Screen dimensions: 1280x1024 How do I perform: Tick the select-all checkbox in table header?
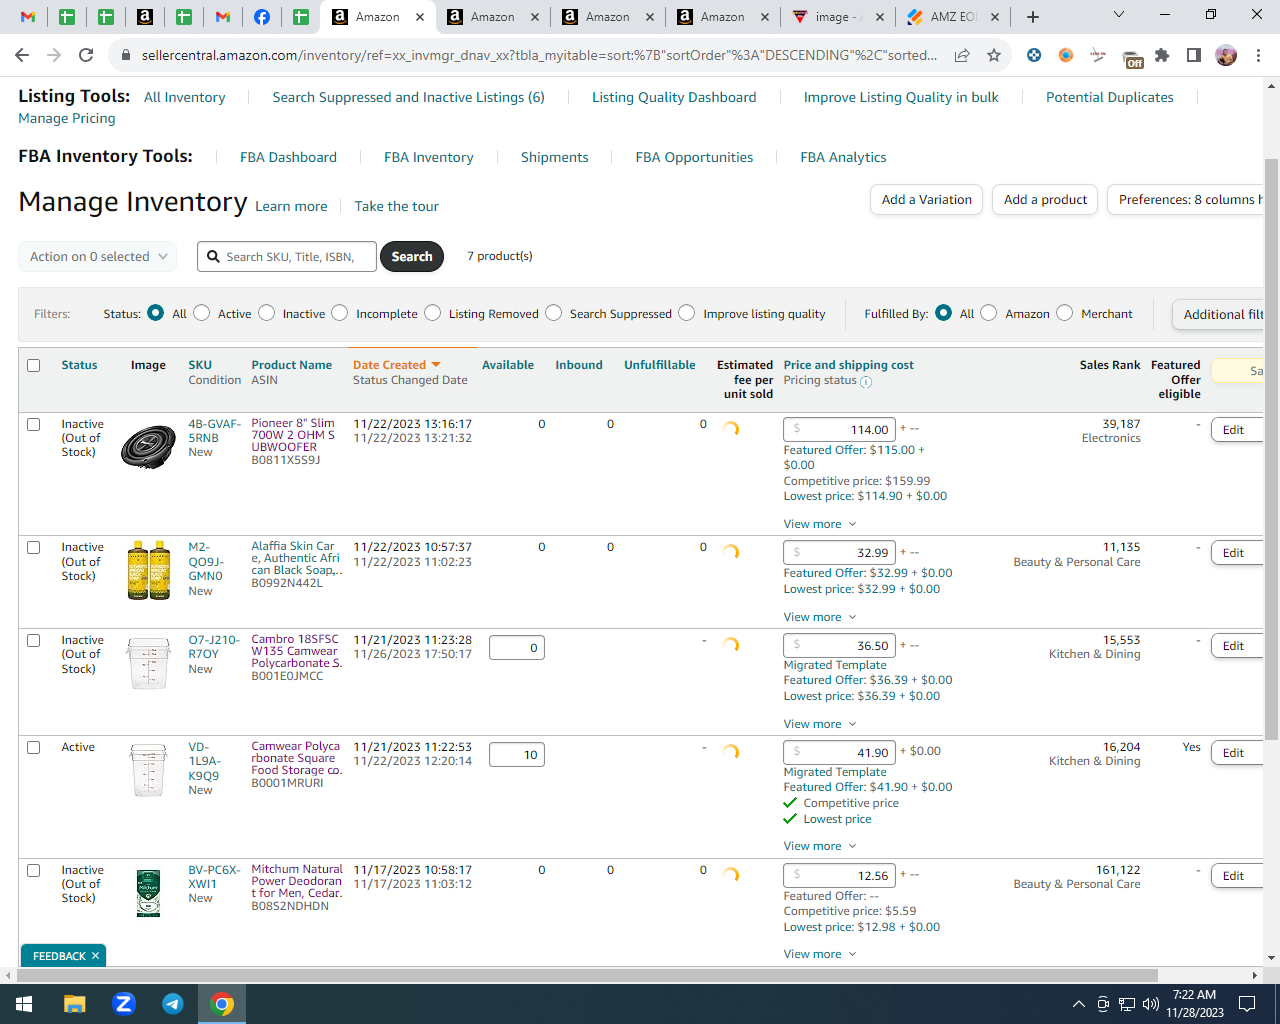coord(34,365)
